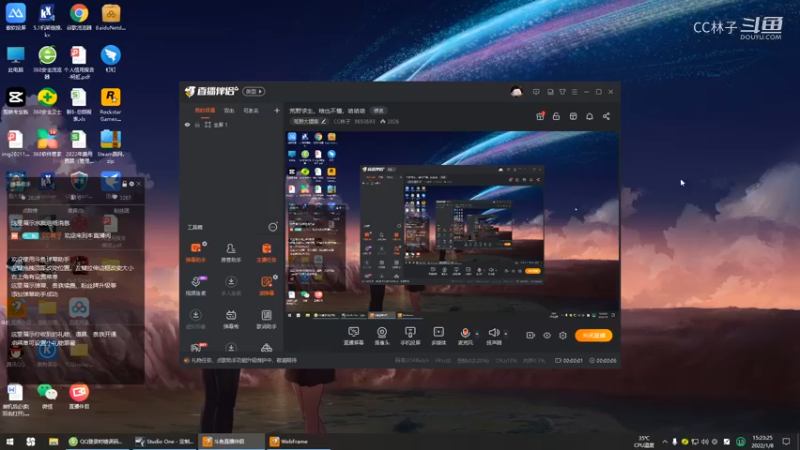Edit the stream category pill with pencil icon

[309, 121]
